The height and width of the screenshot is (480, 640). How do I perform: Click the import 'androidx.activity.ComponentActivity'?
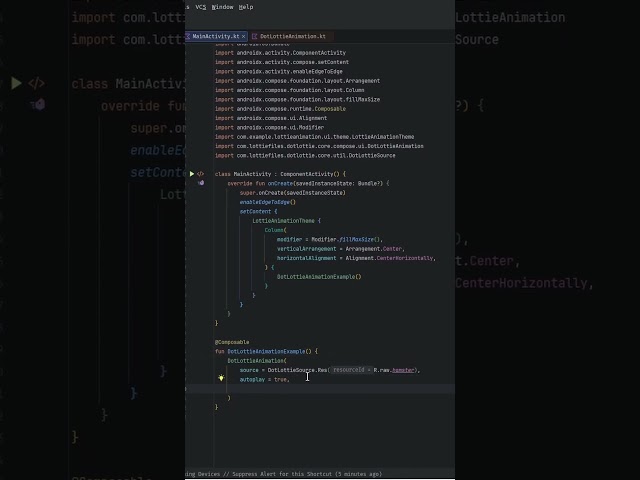pos(280,53)
